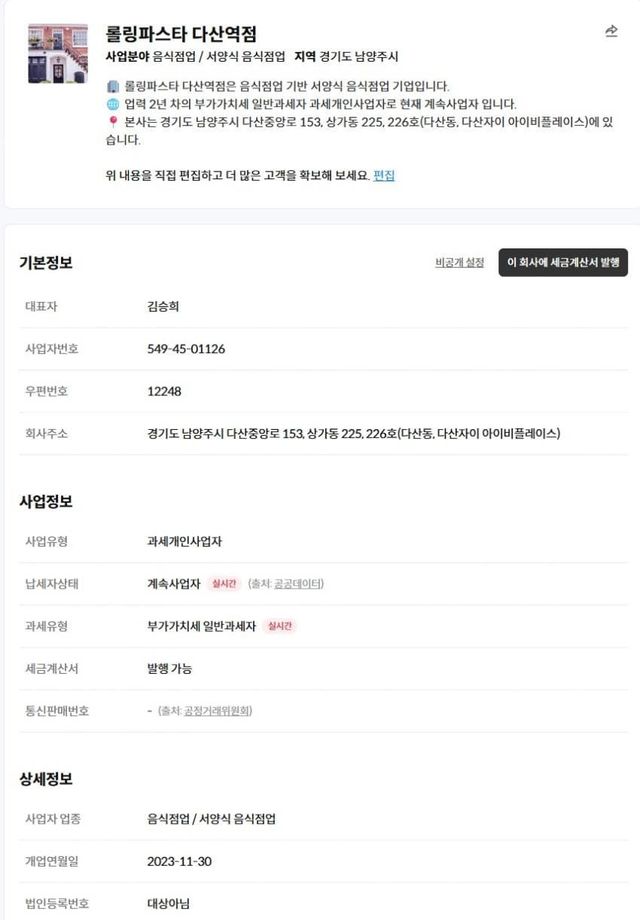640x920 pixels.
Task: Click the 기본정보 section heading
Action: (46, 262)
